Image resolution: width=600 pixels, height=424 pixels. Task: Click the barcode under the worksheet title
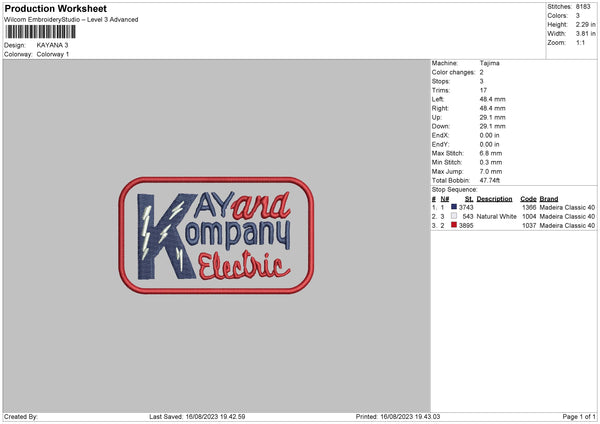pyautogui.click(x=41, y=32)
